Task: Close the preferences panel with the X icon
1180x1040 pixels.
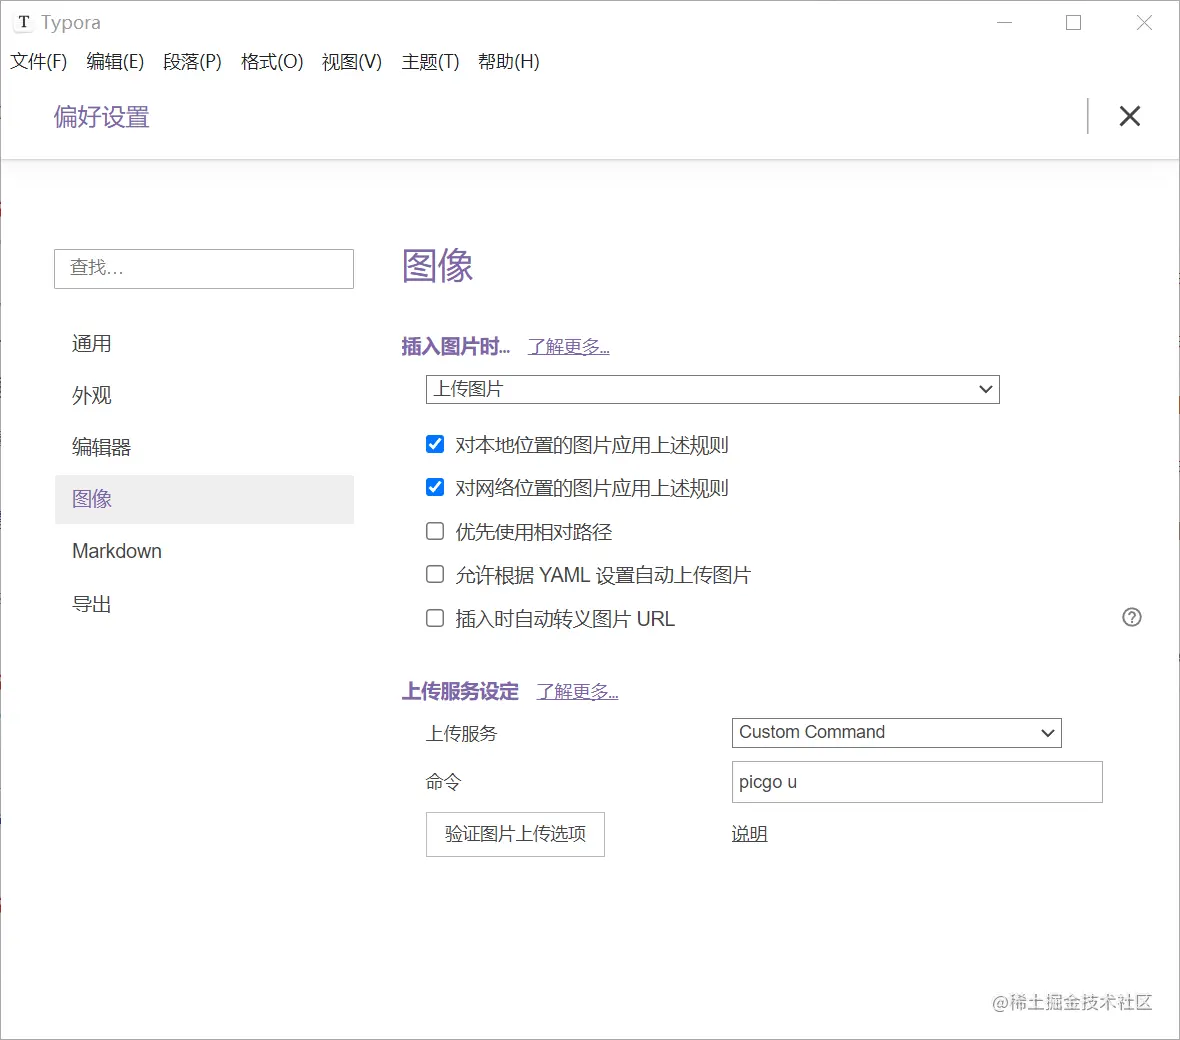Action: pos(1129,116)
